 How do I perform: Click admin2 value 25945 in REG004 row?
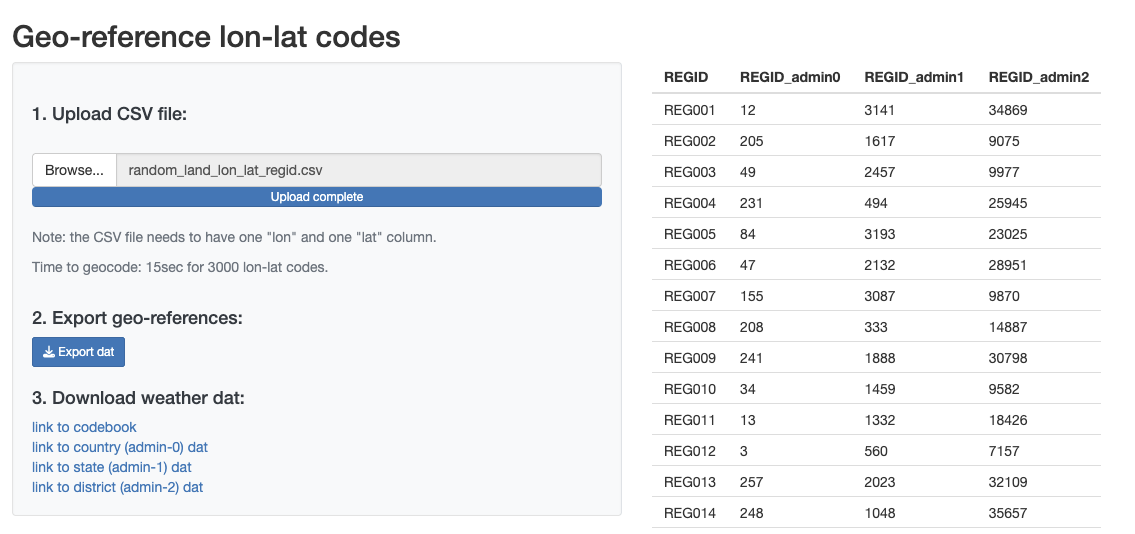pos(1008,203)
